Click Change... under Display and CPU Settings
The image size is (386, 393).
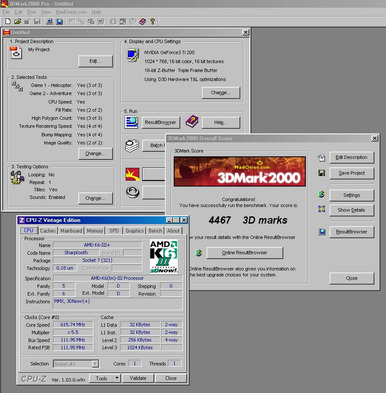(221, 92)
